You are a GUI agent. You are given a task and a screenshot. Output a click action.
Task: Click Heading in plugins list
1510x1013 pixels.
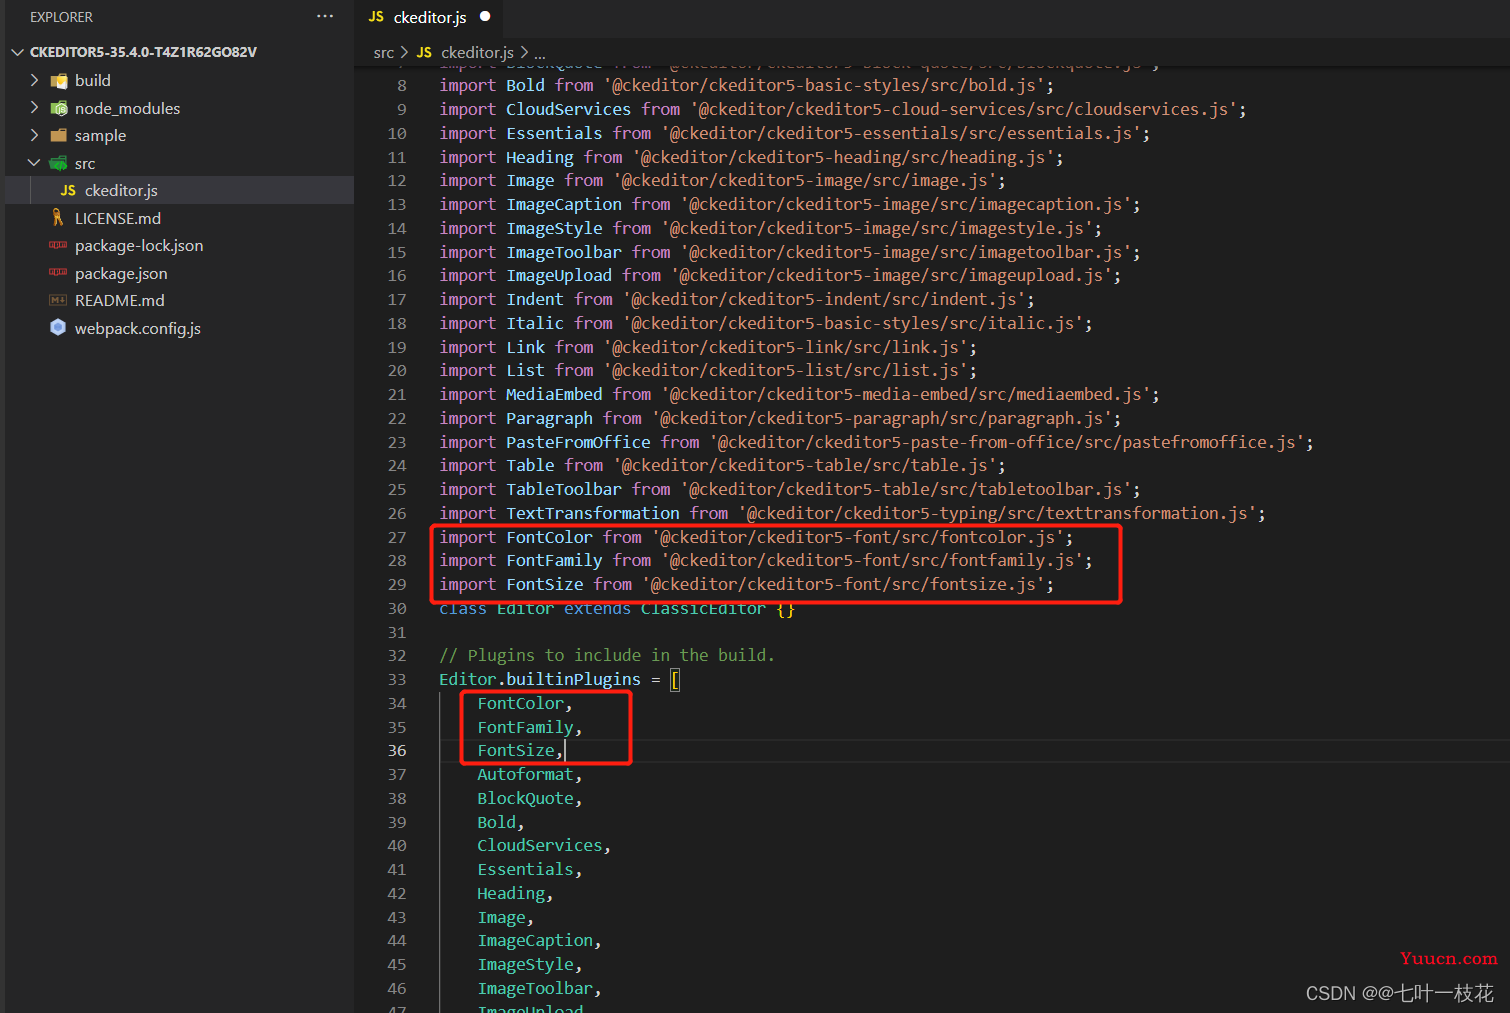point(511,894)
